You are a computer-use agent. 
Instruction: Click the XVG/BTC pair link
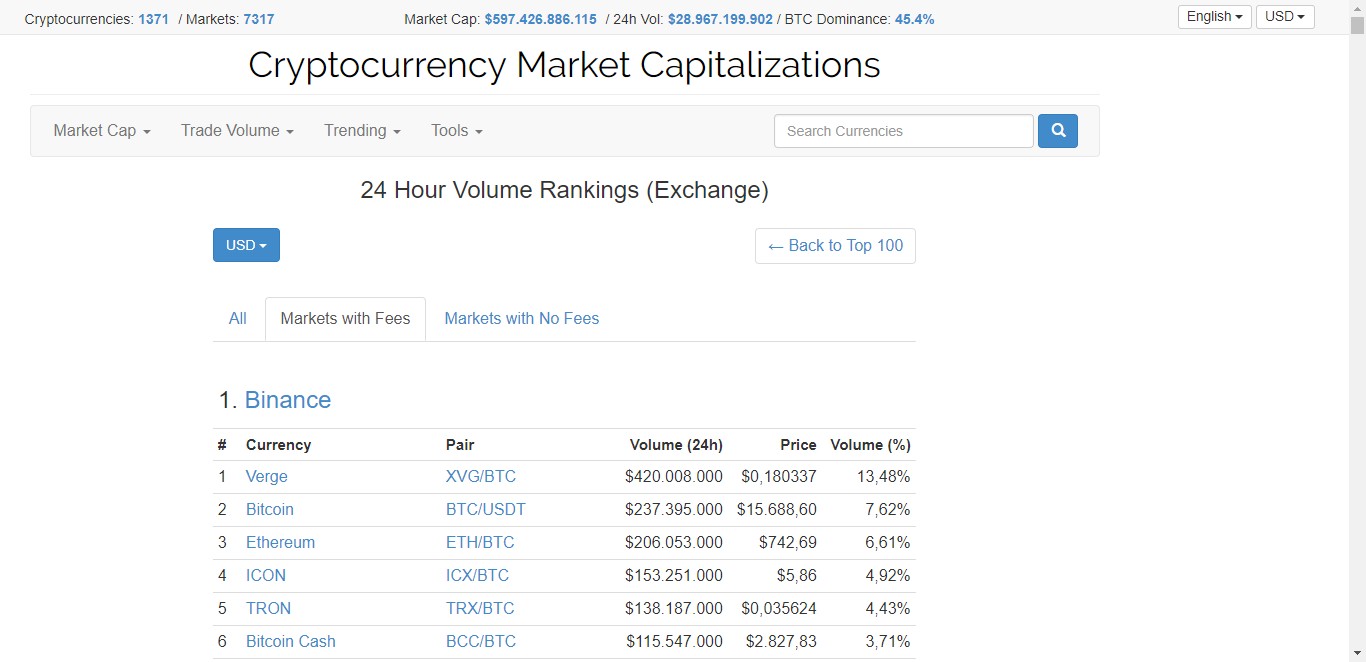[481, 477]
